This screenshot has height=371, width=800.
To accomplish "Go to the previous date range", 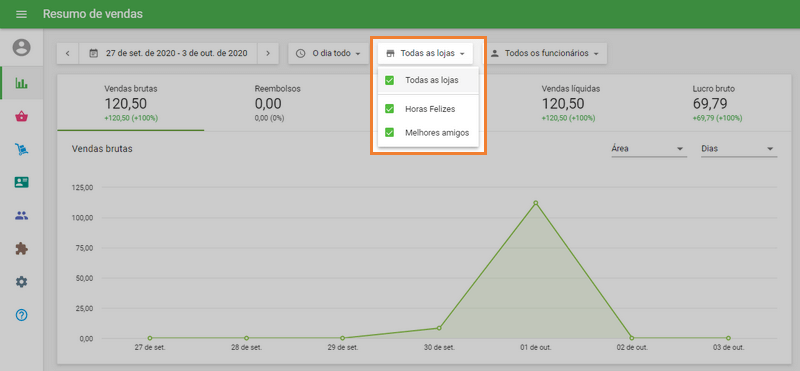I will [68, 53].
